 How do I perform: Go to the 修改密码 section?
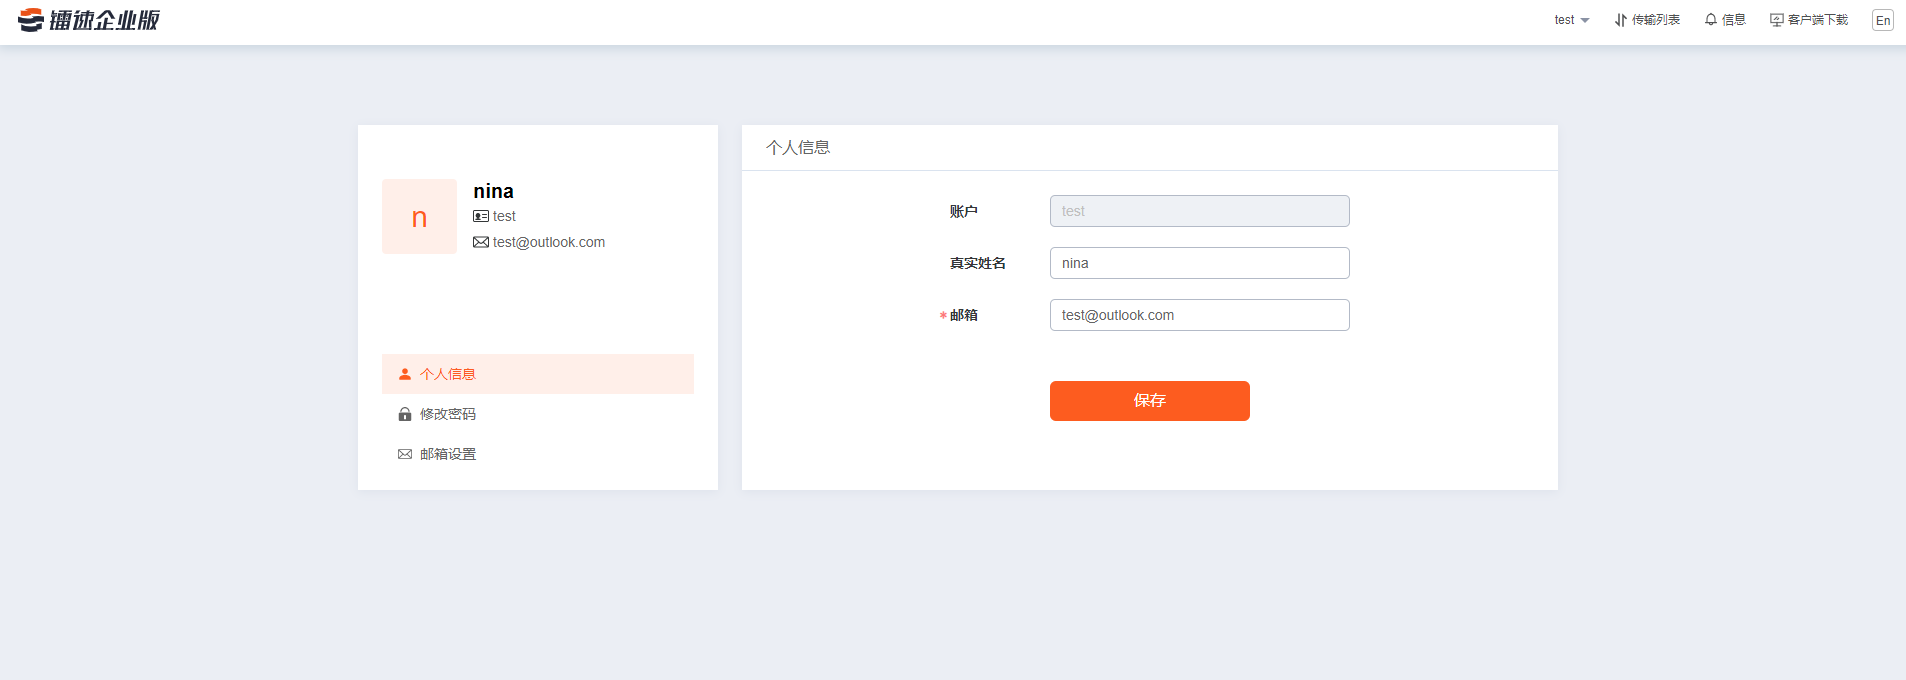(x=448, y=414)
